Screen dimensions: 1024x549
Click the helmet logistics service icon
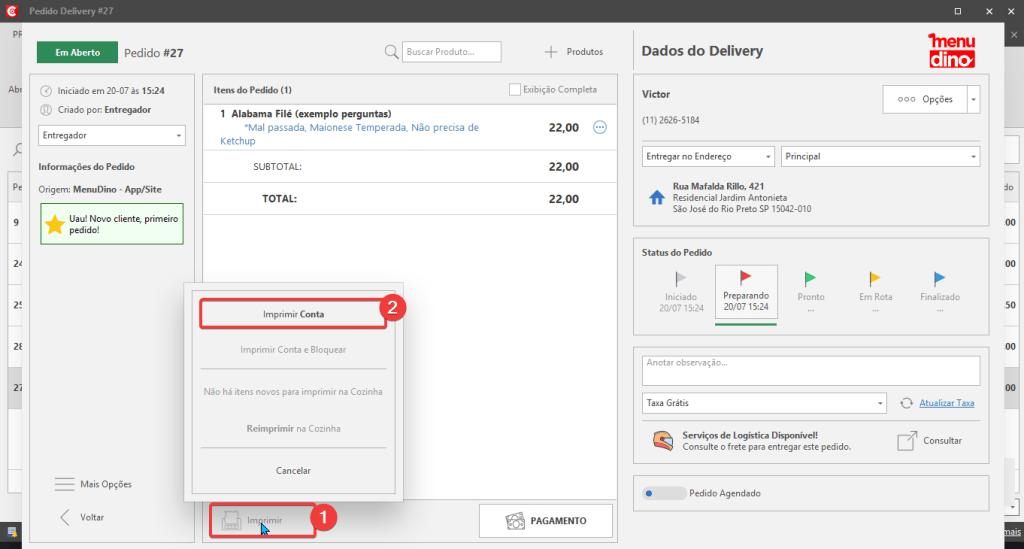point(663,441)
